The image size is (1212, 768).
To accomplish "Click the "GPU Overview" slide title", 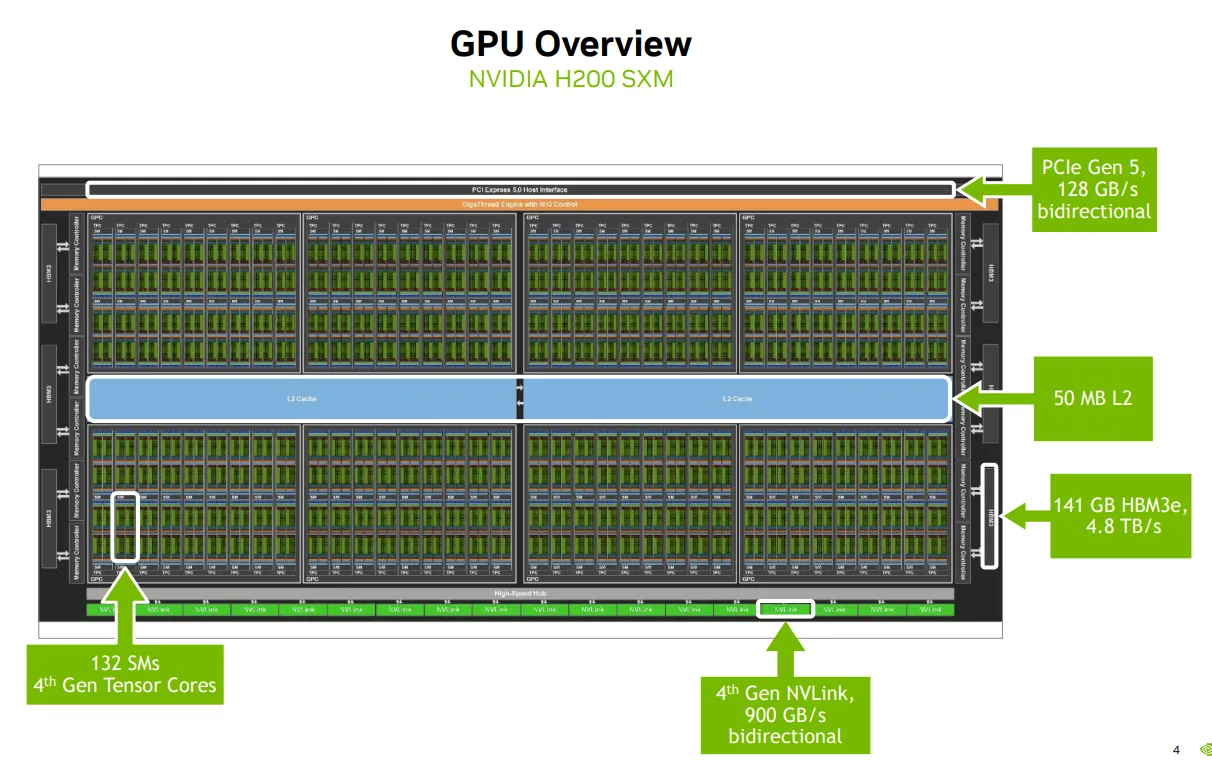I will coord(571,44).
